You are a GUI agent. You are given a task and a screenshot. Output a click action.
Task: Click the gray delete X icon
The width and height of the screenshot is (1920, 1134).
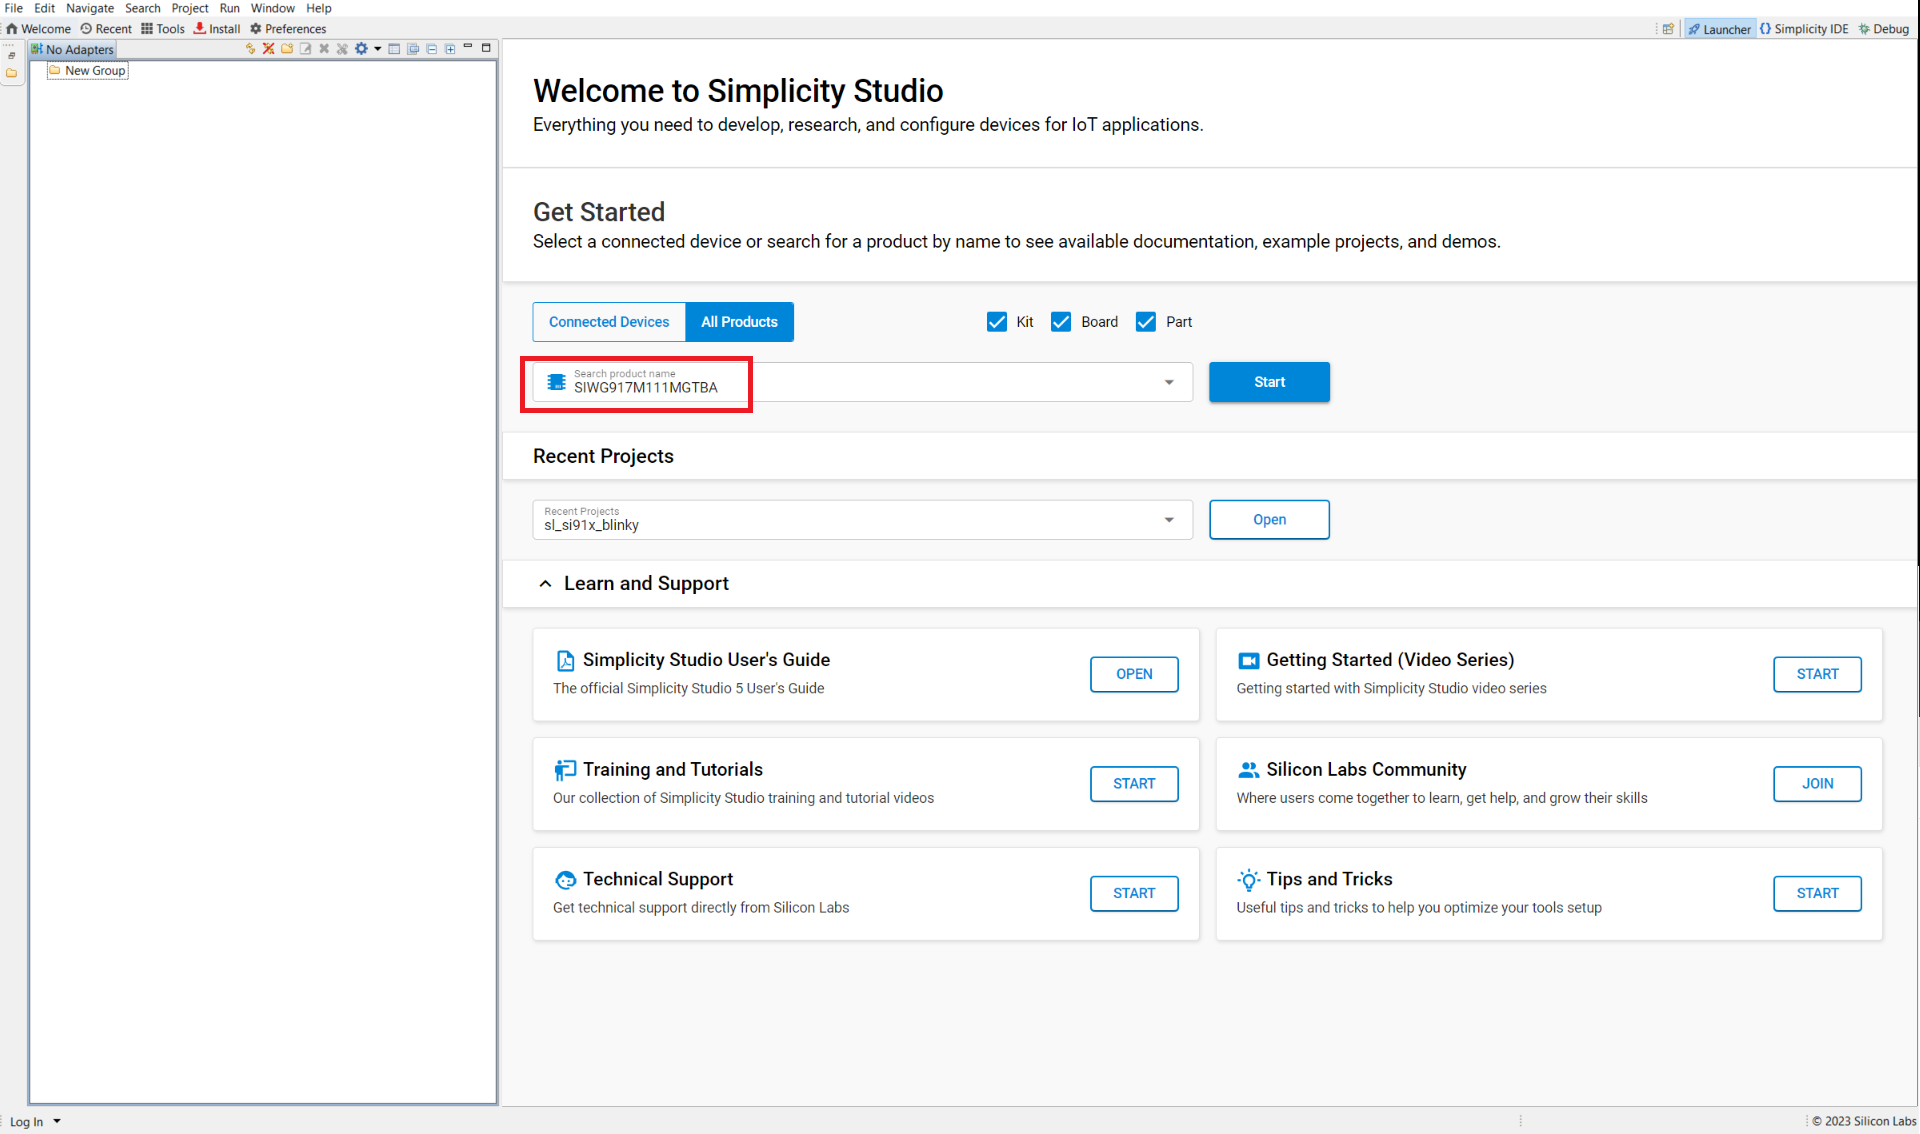click(324, 48)
